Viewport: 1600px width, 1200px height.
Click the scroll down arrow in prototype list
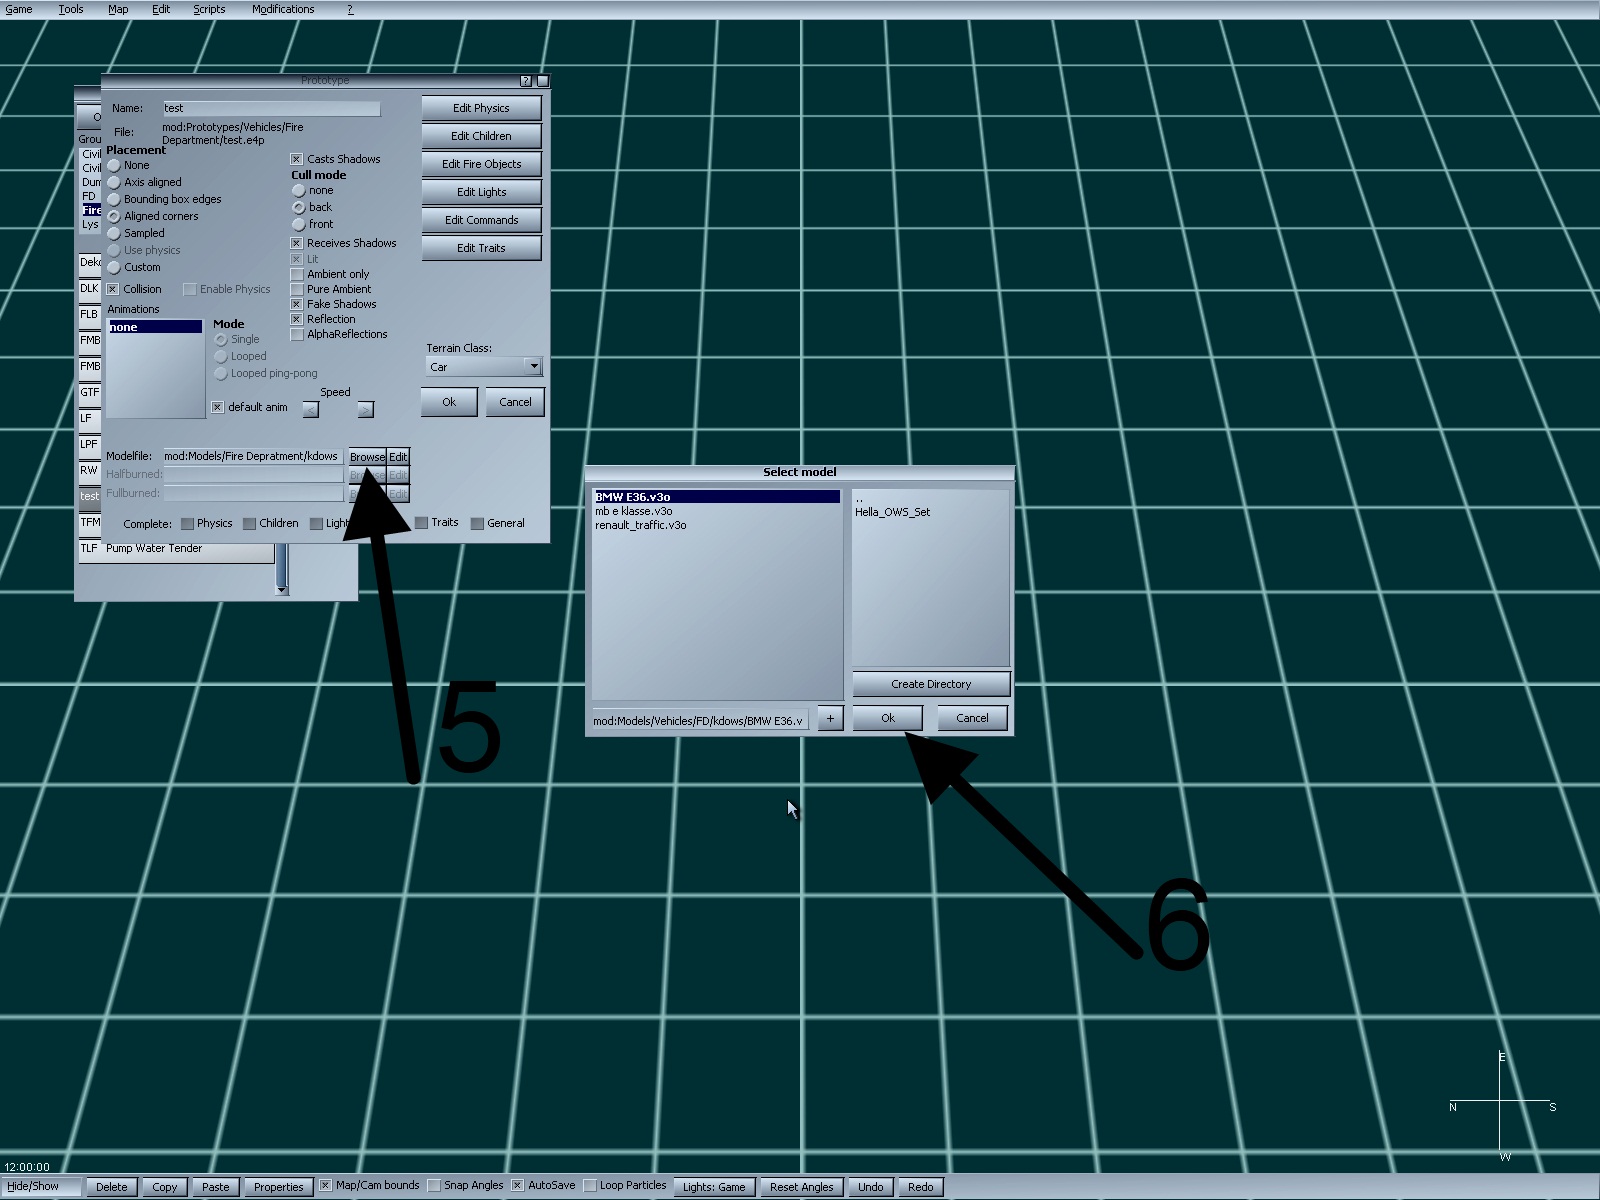click(x=282, y=590)
